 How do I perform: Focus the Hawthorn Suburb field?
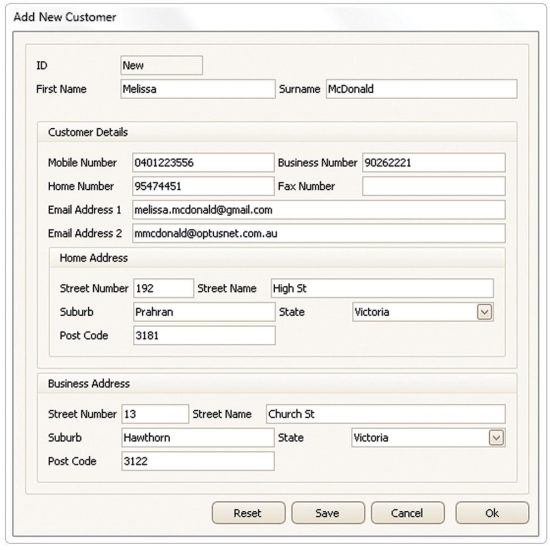click(x=198, y=437)
